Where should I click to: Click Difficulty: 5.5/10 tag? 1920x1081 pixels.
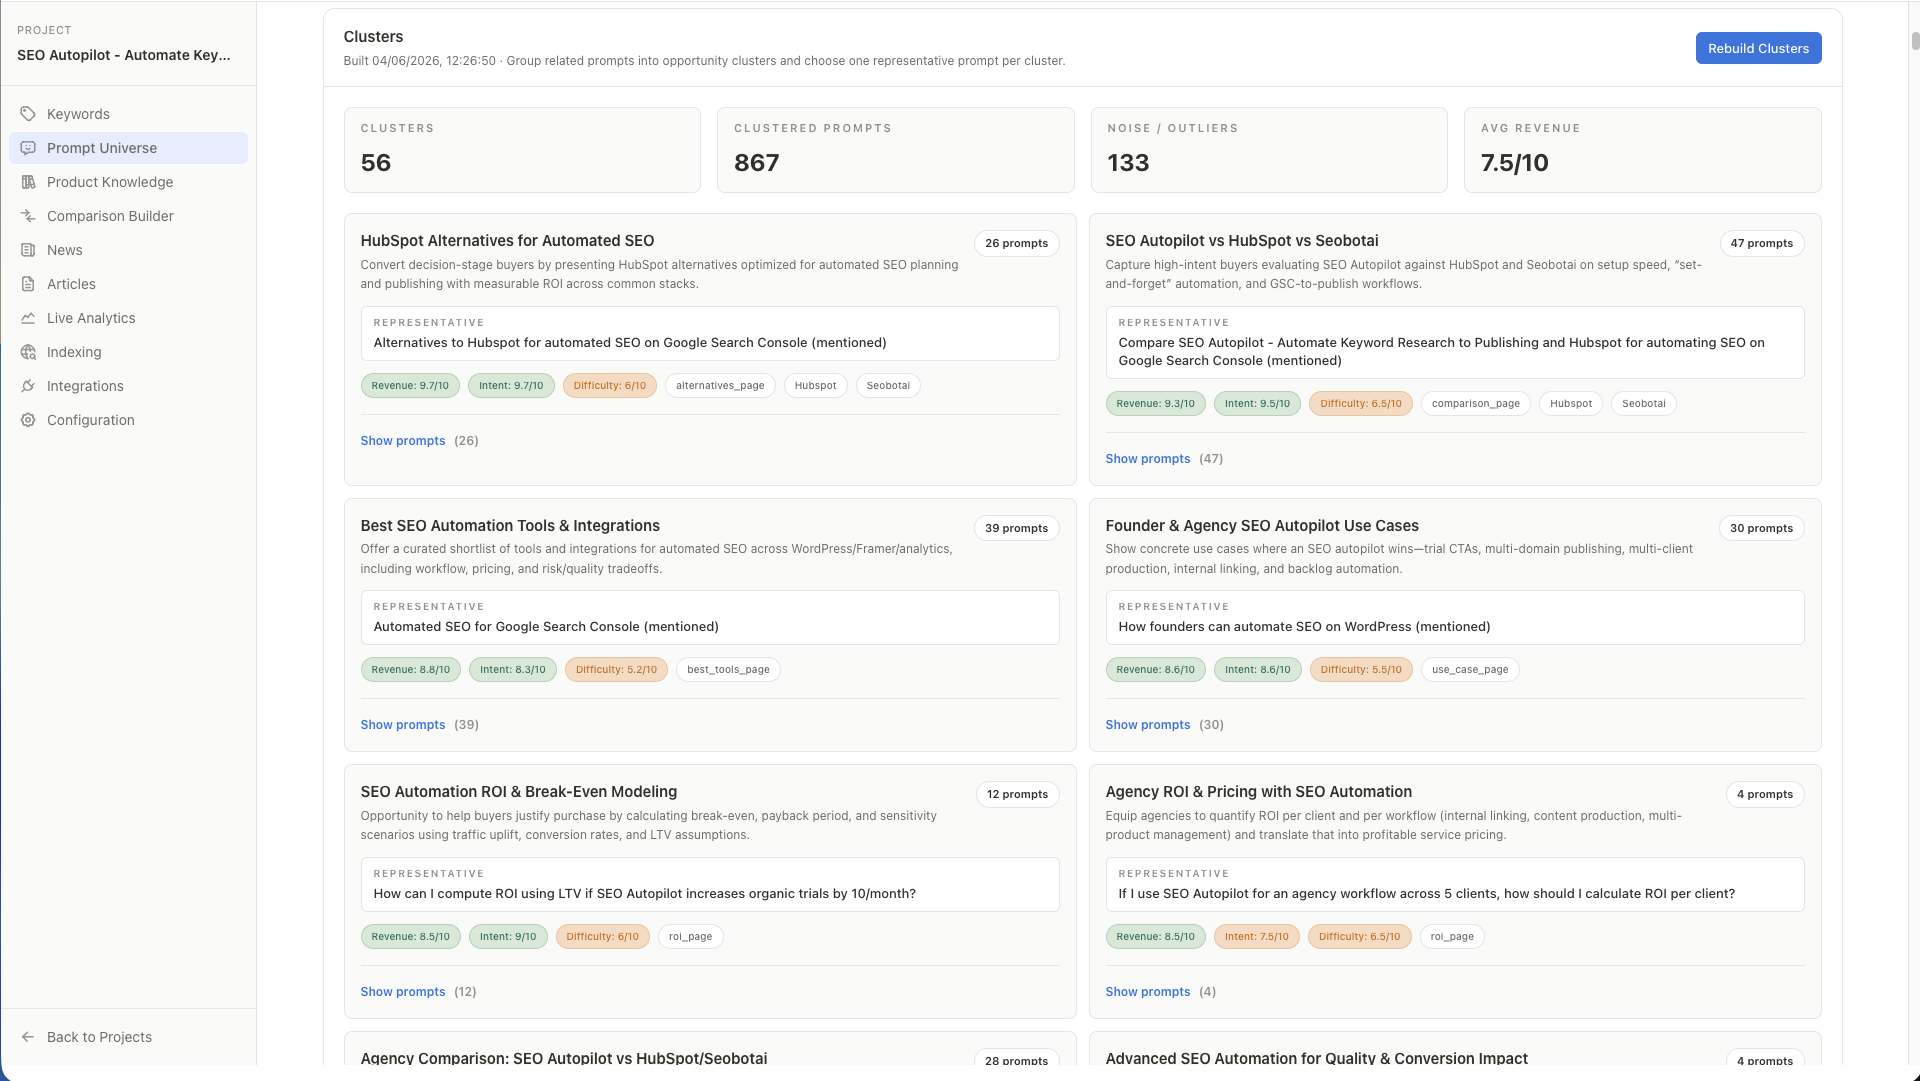(1361, 670)
